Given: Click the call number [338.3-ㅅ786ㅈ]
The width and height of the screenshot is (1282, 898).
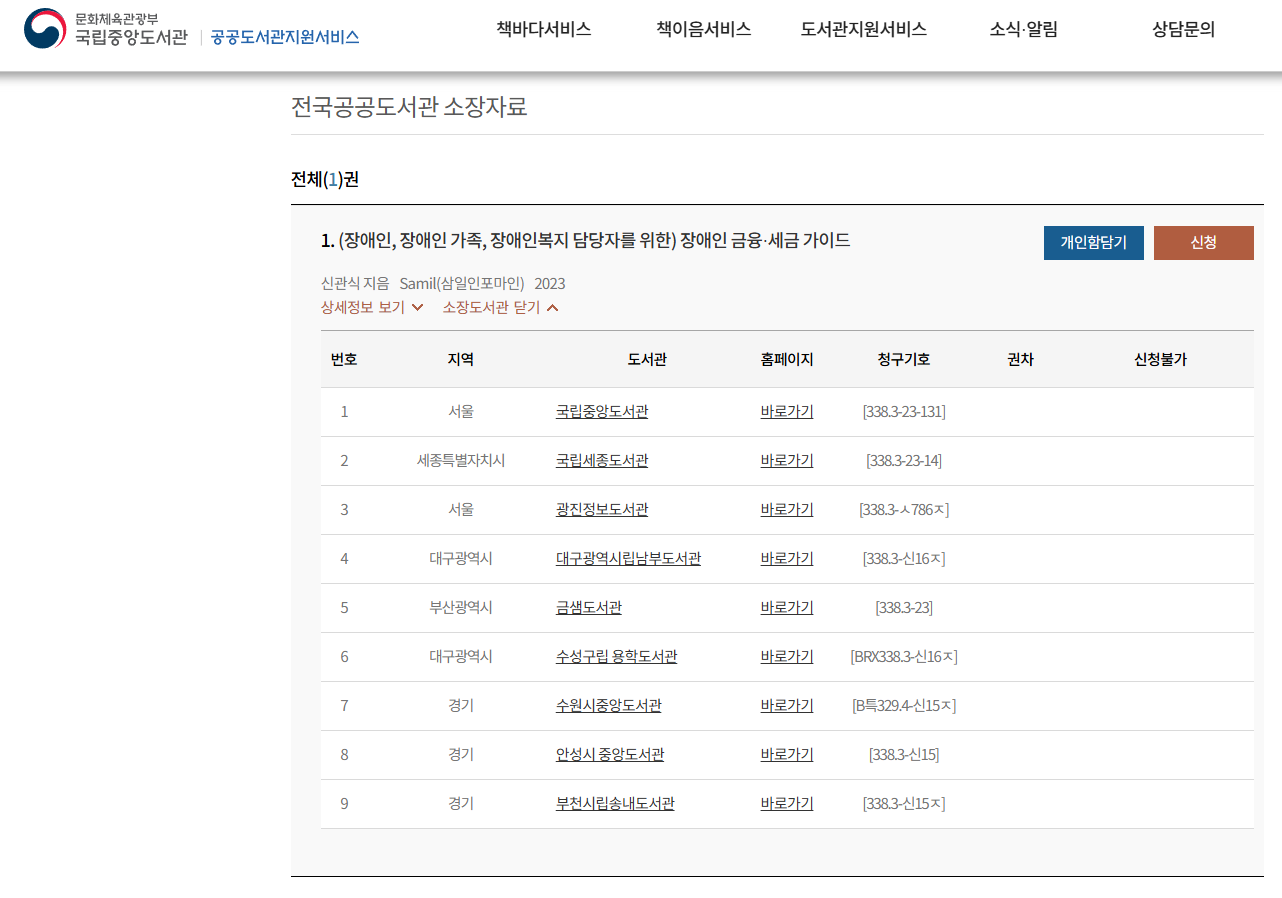Looking at the screenshot, I should [904, 509].
